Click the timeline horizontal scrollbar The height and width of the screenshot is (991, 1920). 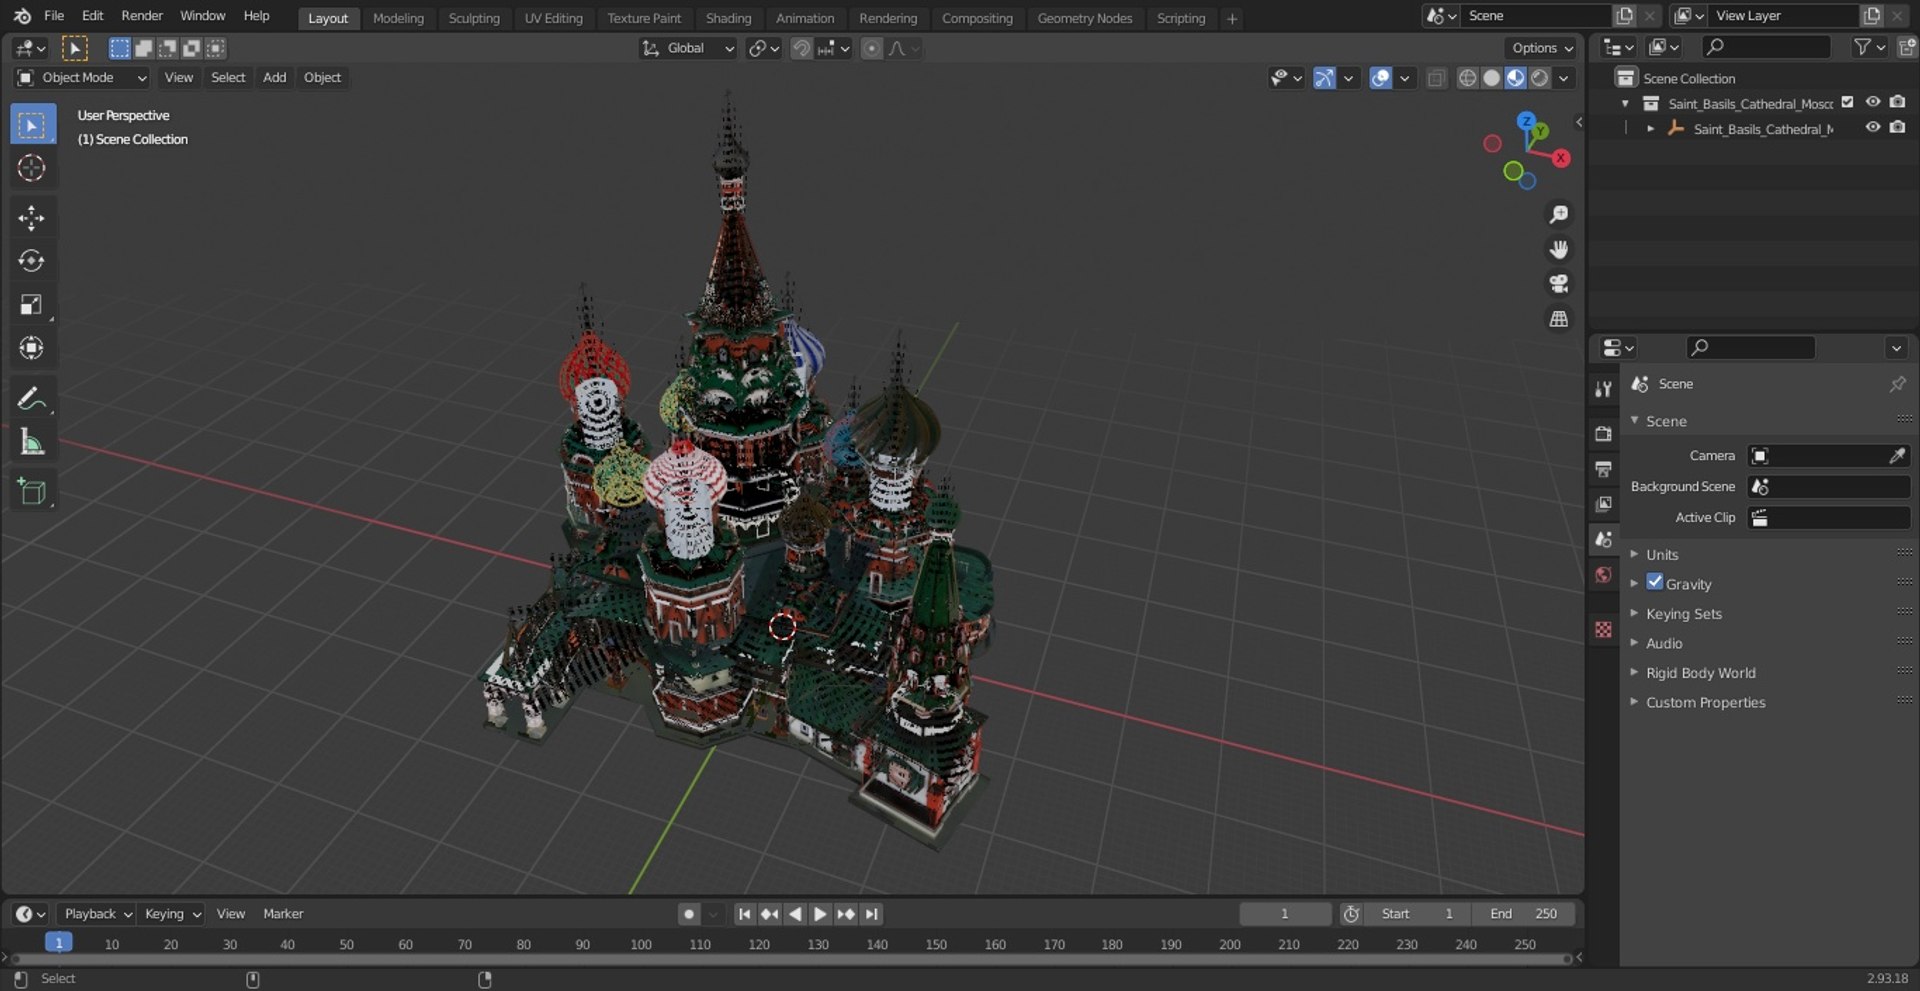point(790,959)
